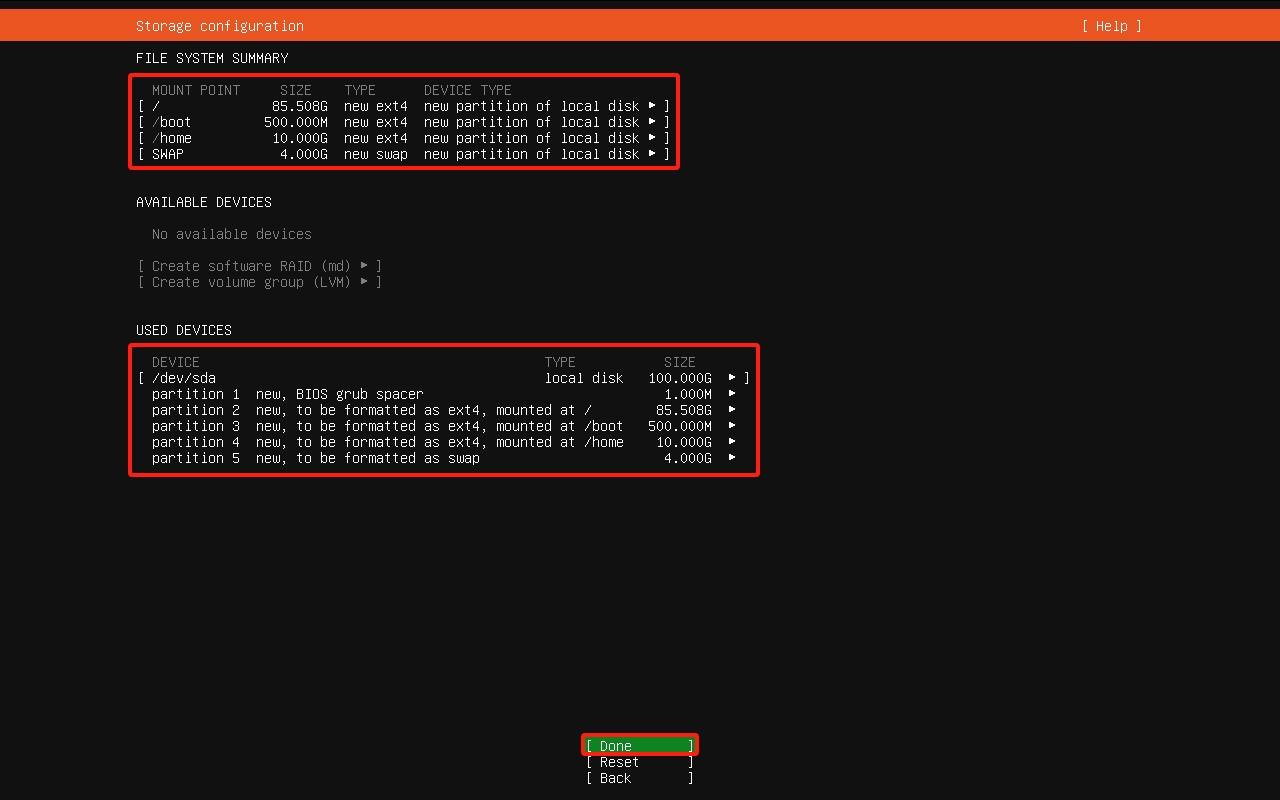
Task: Open partition 3 row arrow
Action: point(732,425)
